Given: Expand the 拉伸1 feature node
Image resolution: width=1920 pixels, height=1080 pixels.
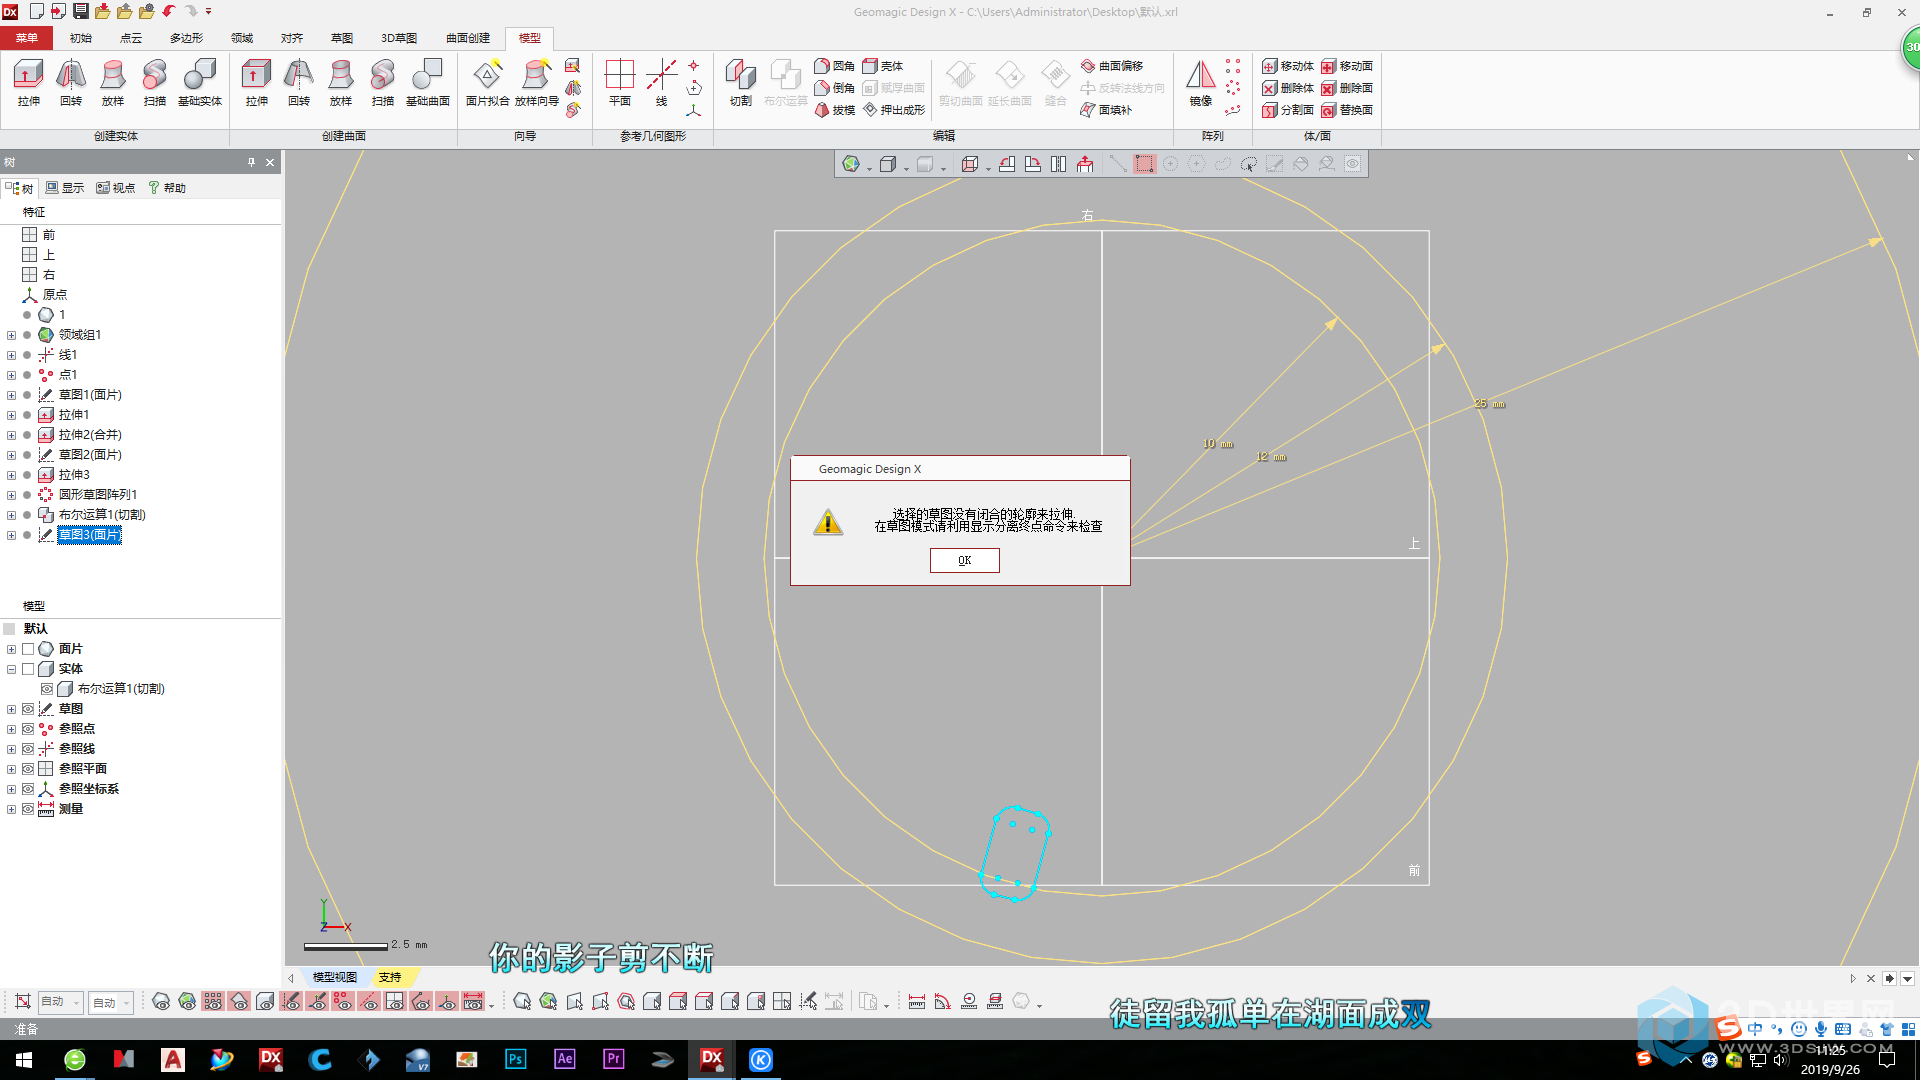Looking at the screenshot, I should (x=11, y=415).
